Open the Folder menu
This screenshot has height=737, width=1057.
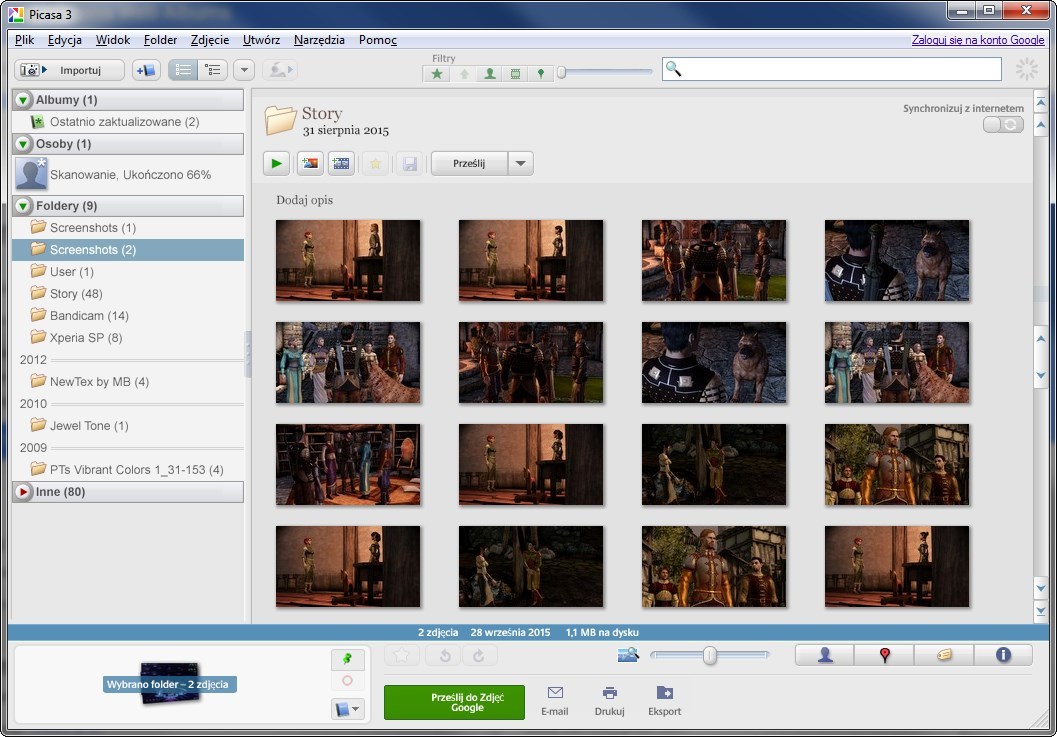coord(160,40)
